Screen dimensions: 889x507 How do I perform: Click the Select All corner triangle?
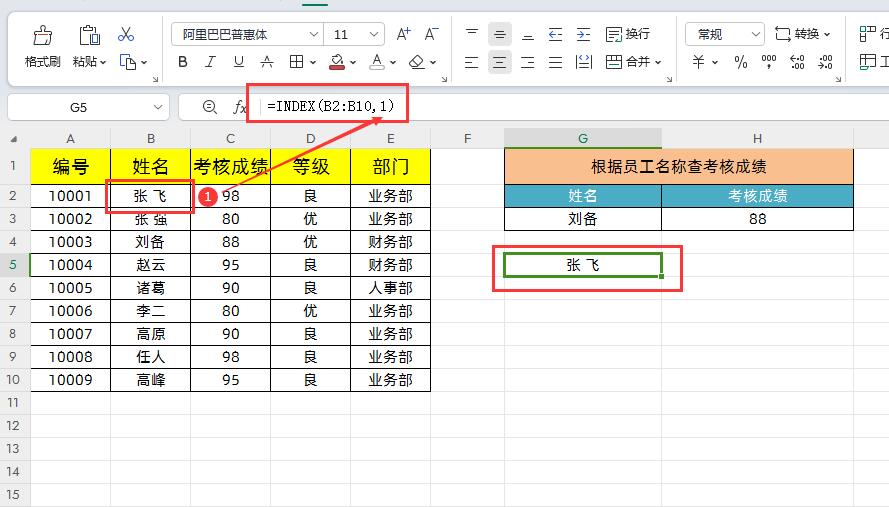click(14, 139)
